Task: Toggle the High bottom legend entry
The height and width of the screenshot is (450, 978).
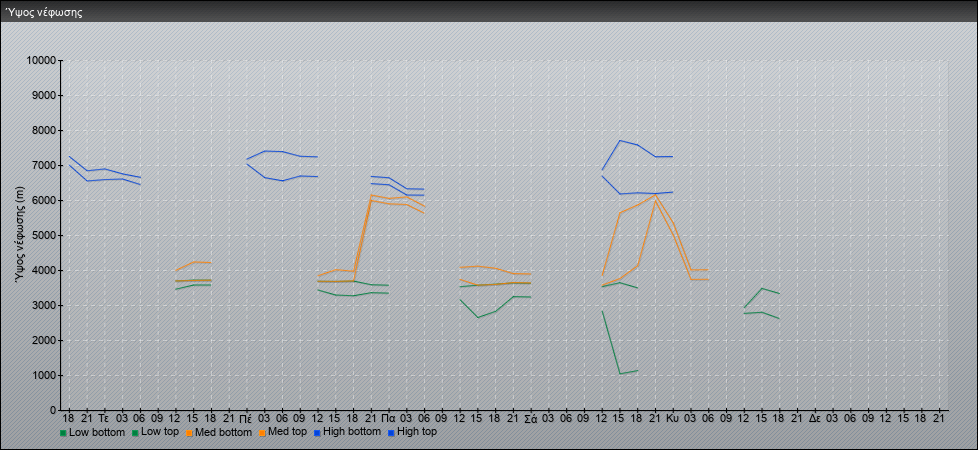Action: (x=347, y=432)
